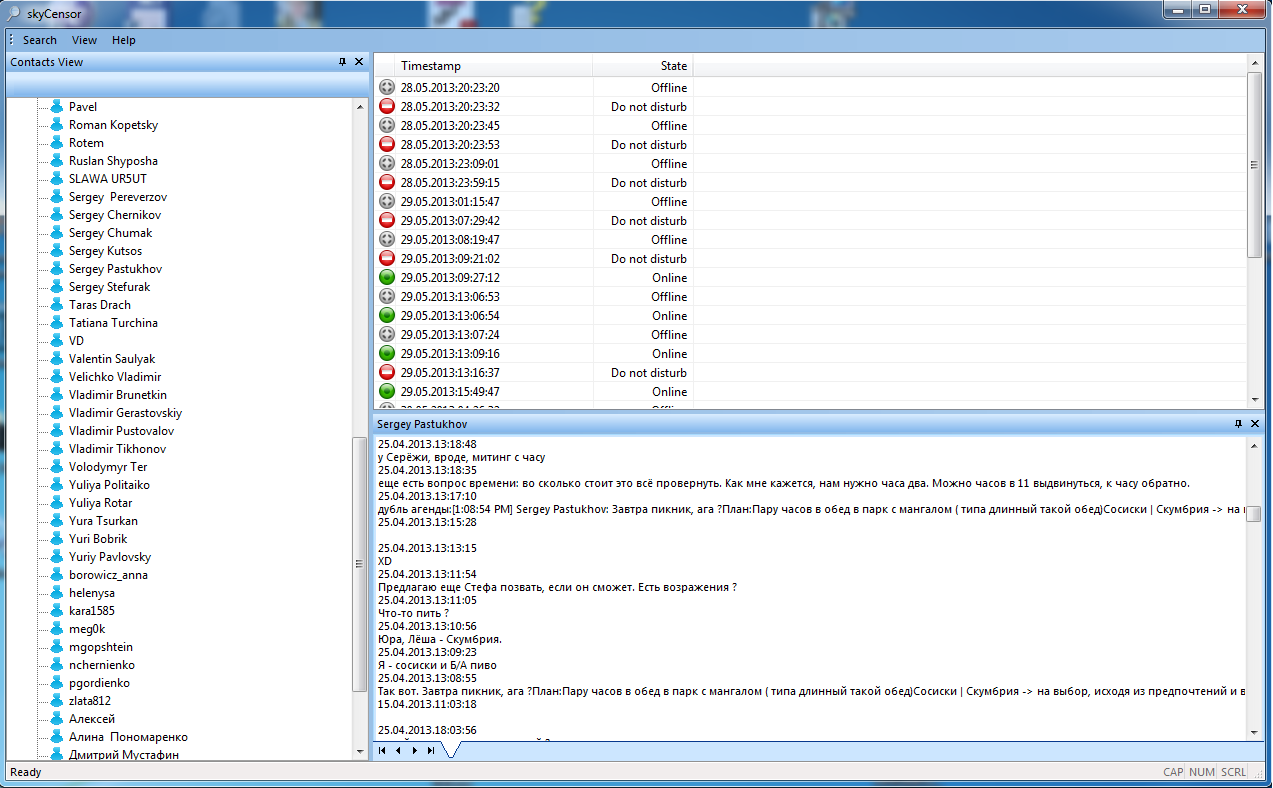This screenshot has width=1273, height=788.
Task: Select Sergey Chumak contact
Action: 110,233
